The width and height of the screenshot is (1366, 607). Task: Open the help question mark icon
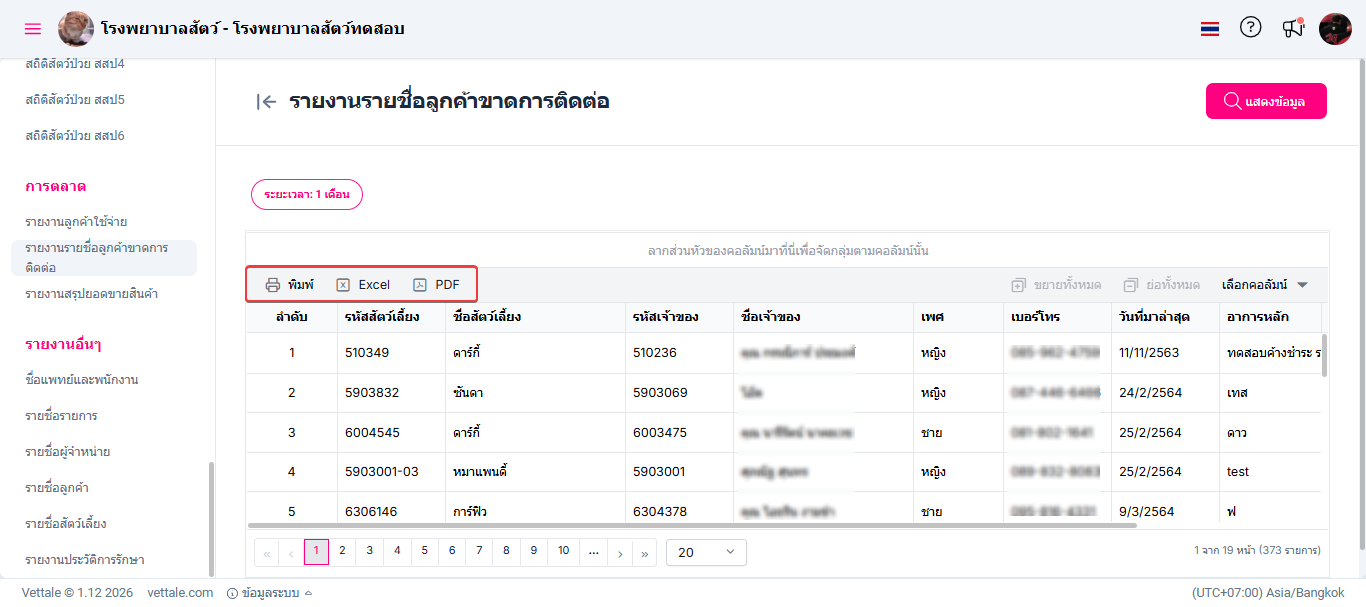coord(1251,28)
